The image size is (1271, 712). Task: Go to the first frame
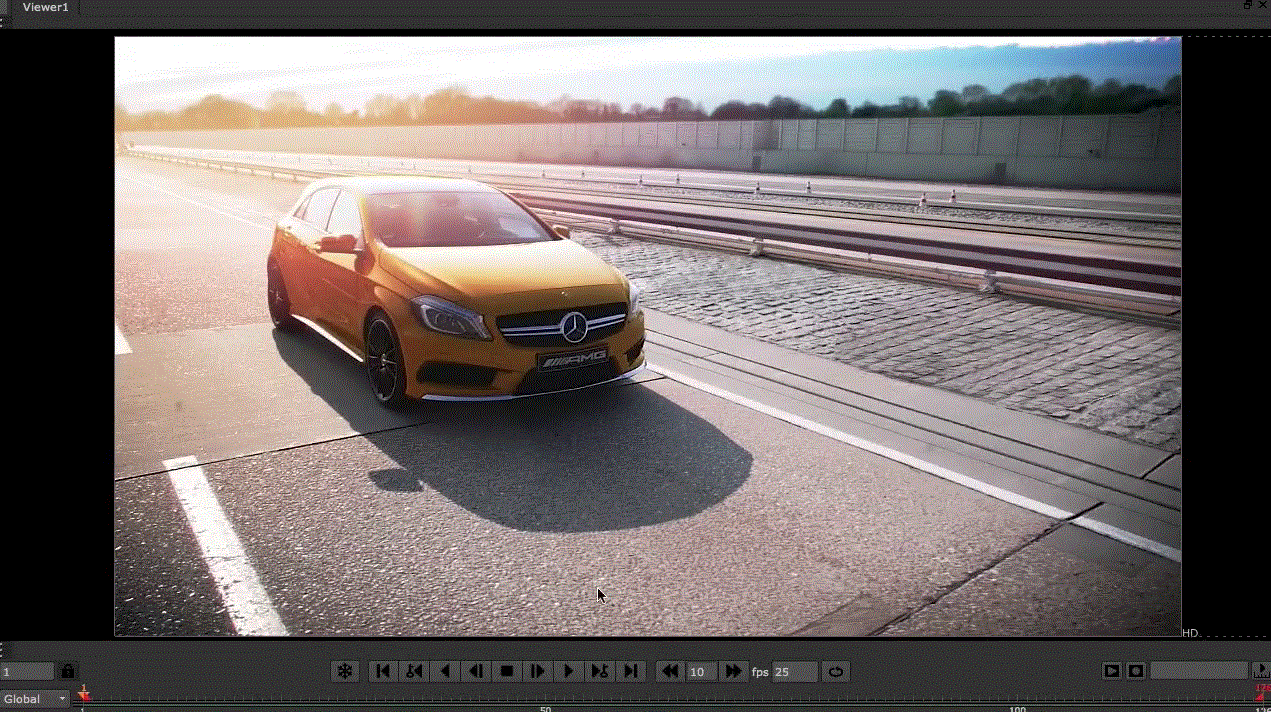click(x=382, y=671)
